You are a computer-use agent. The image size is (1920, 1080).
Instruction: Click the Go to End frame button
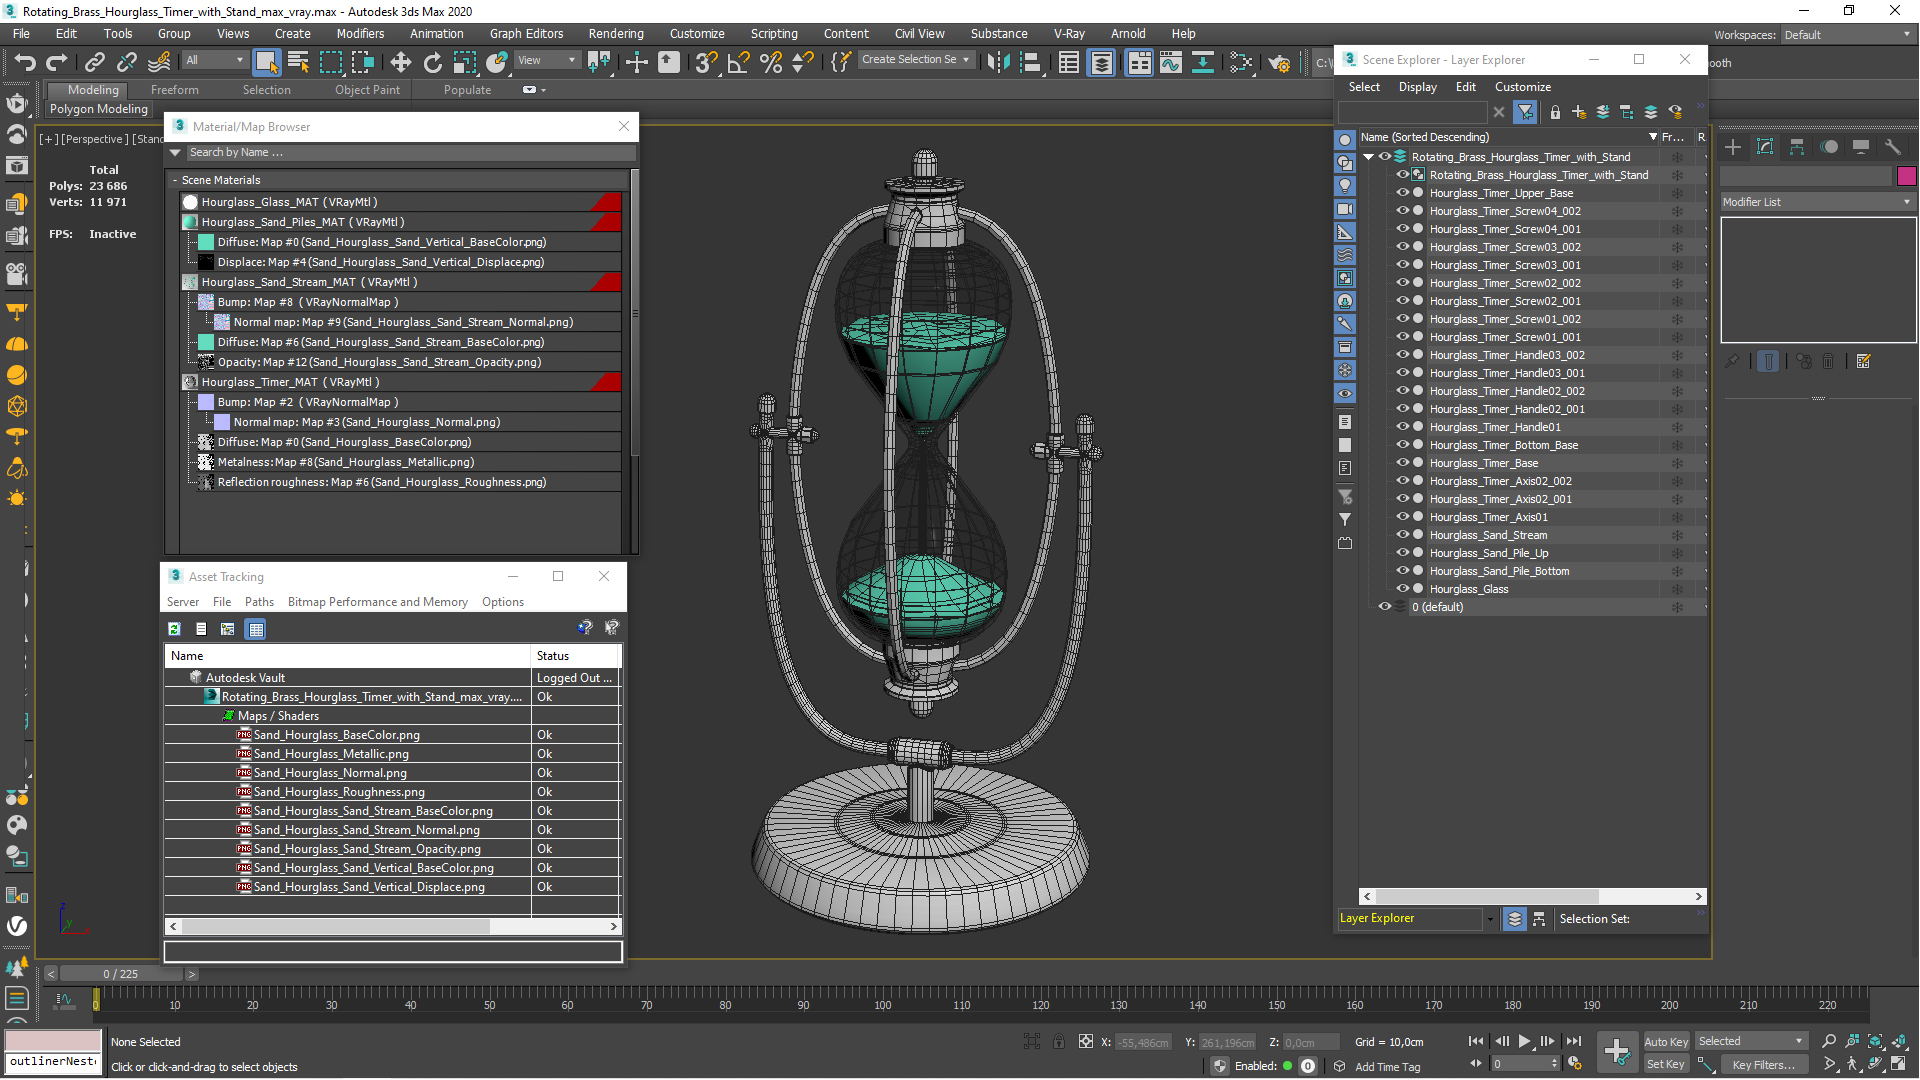tap(1573, 1041)
